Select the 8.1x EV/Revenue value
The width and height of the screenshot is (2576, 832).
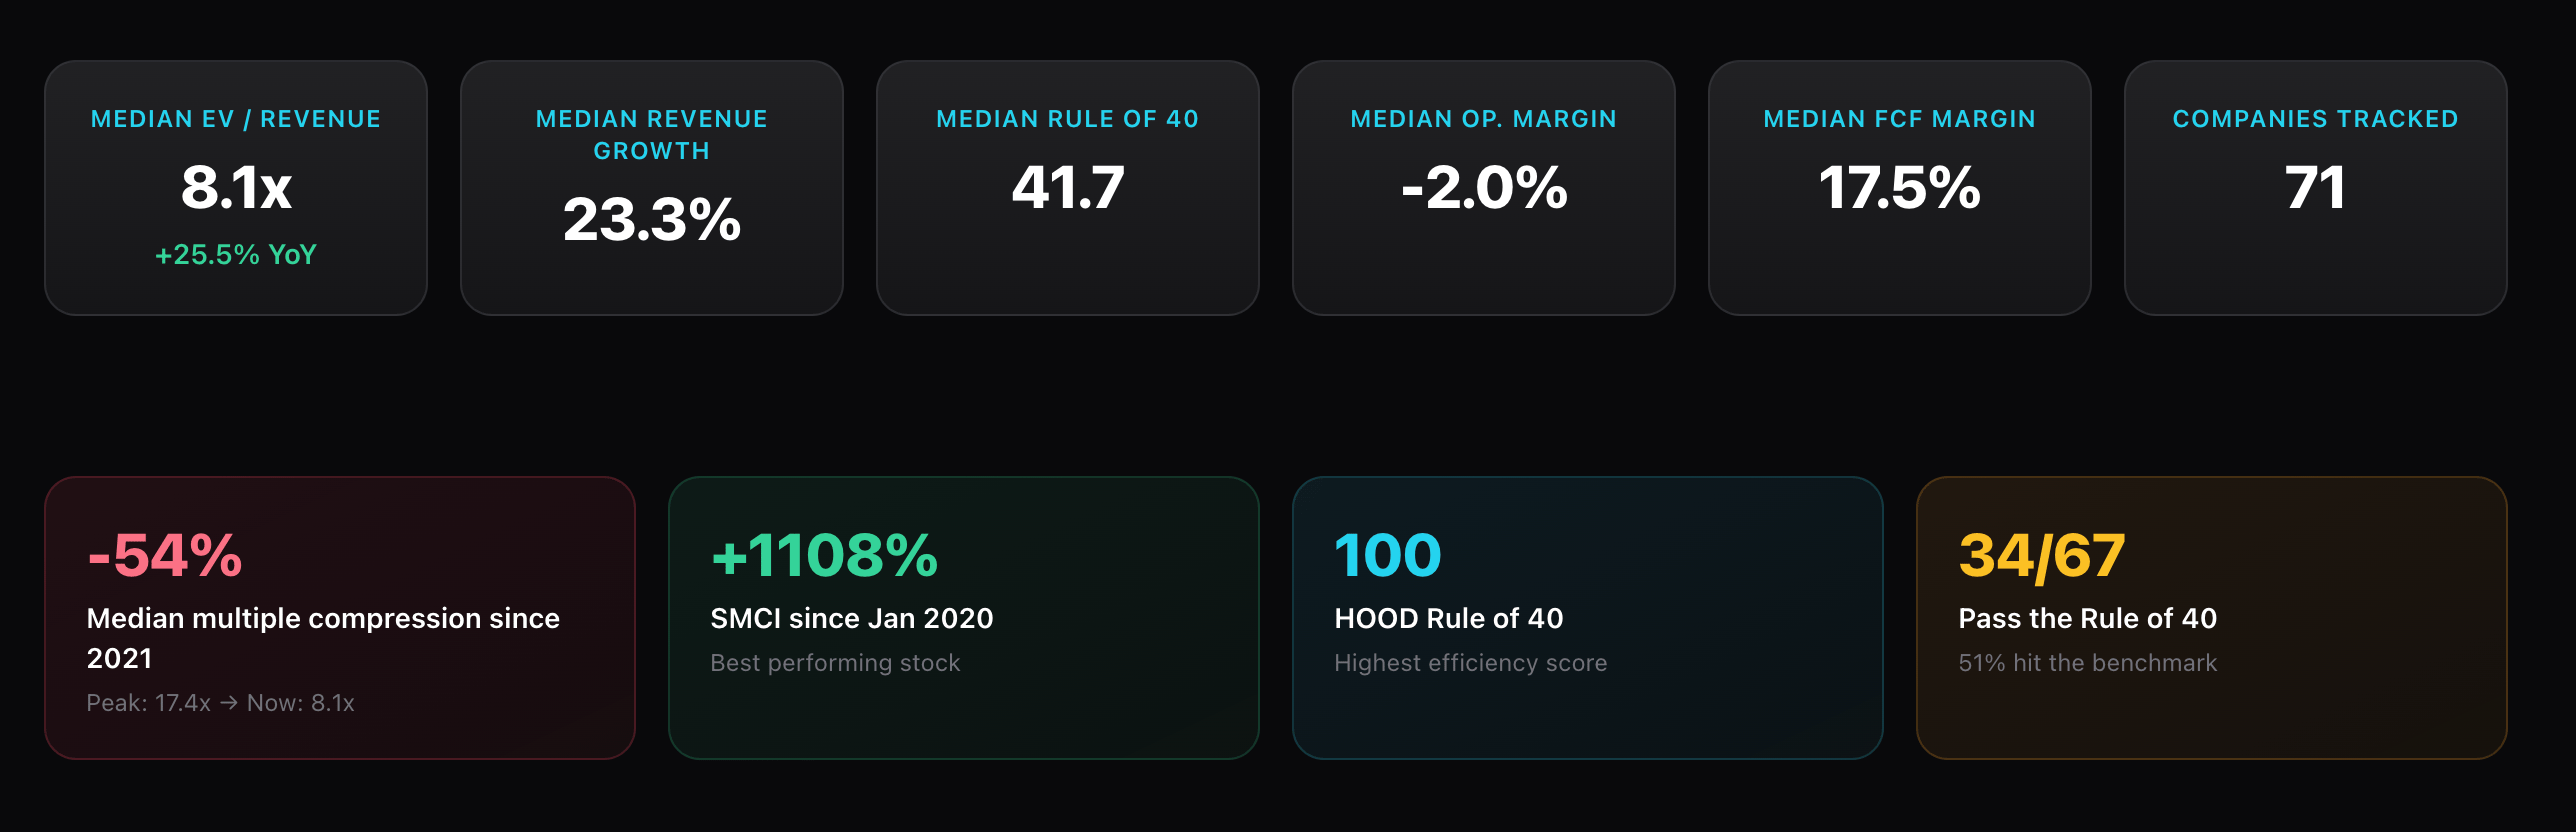coord(236,187)
